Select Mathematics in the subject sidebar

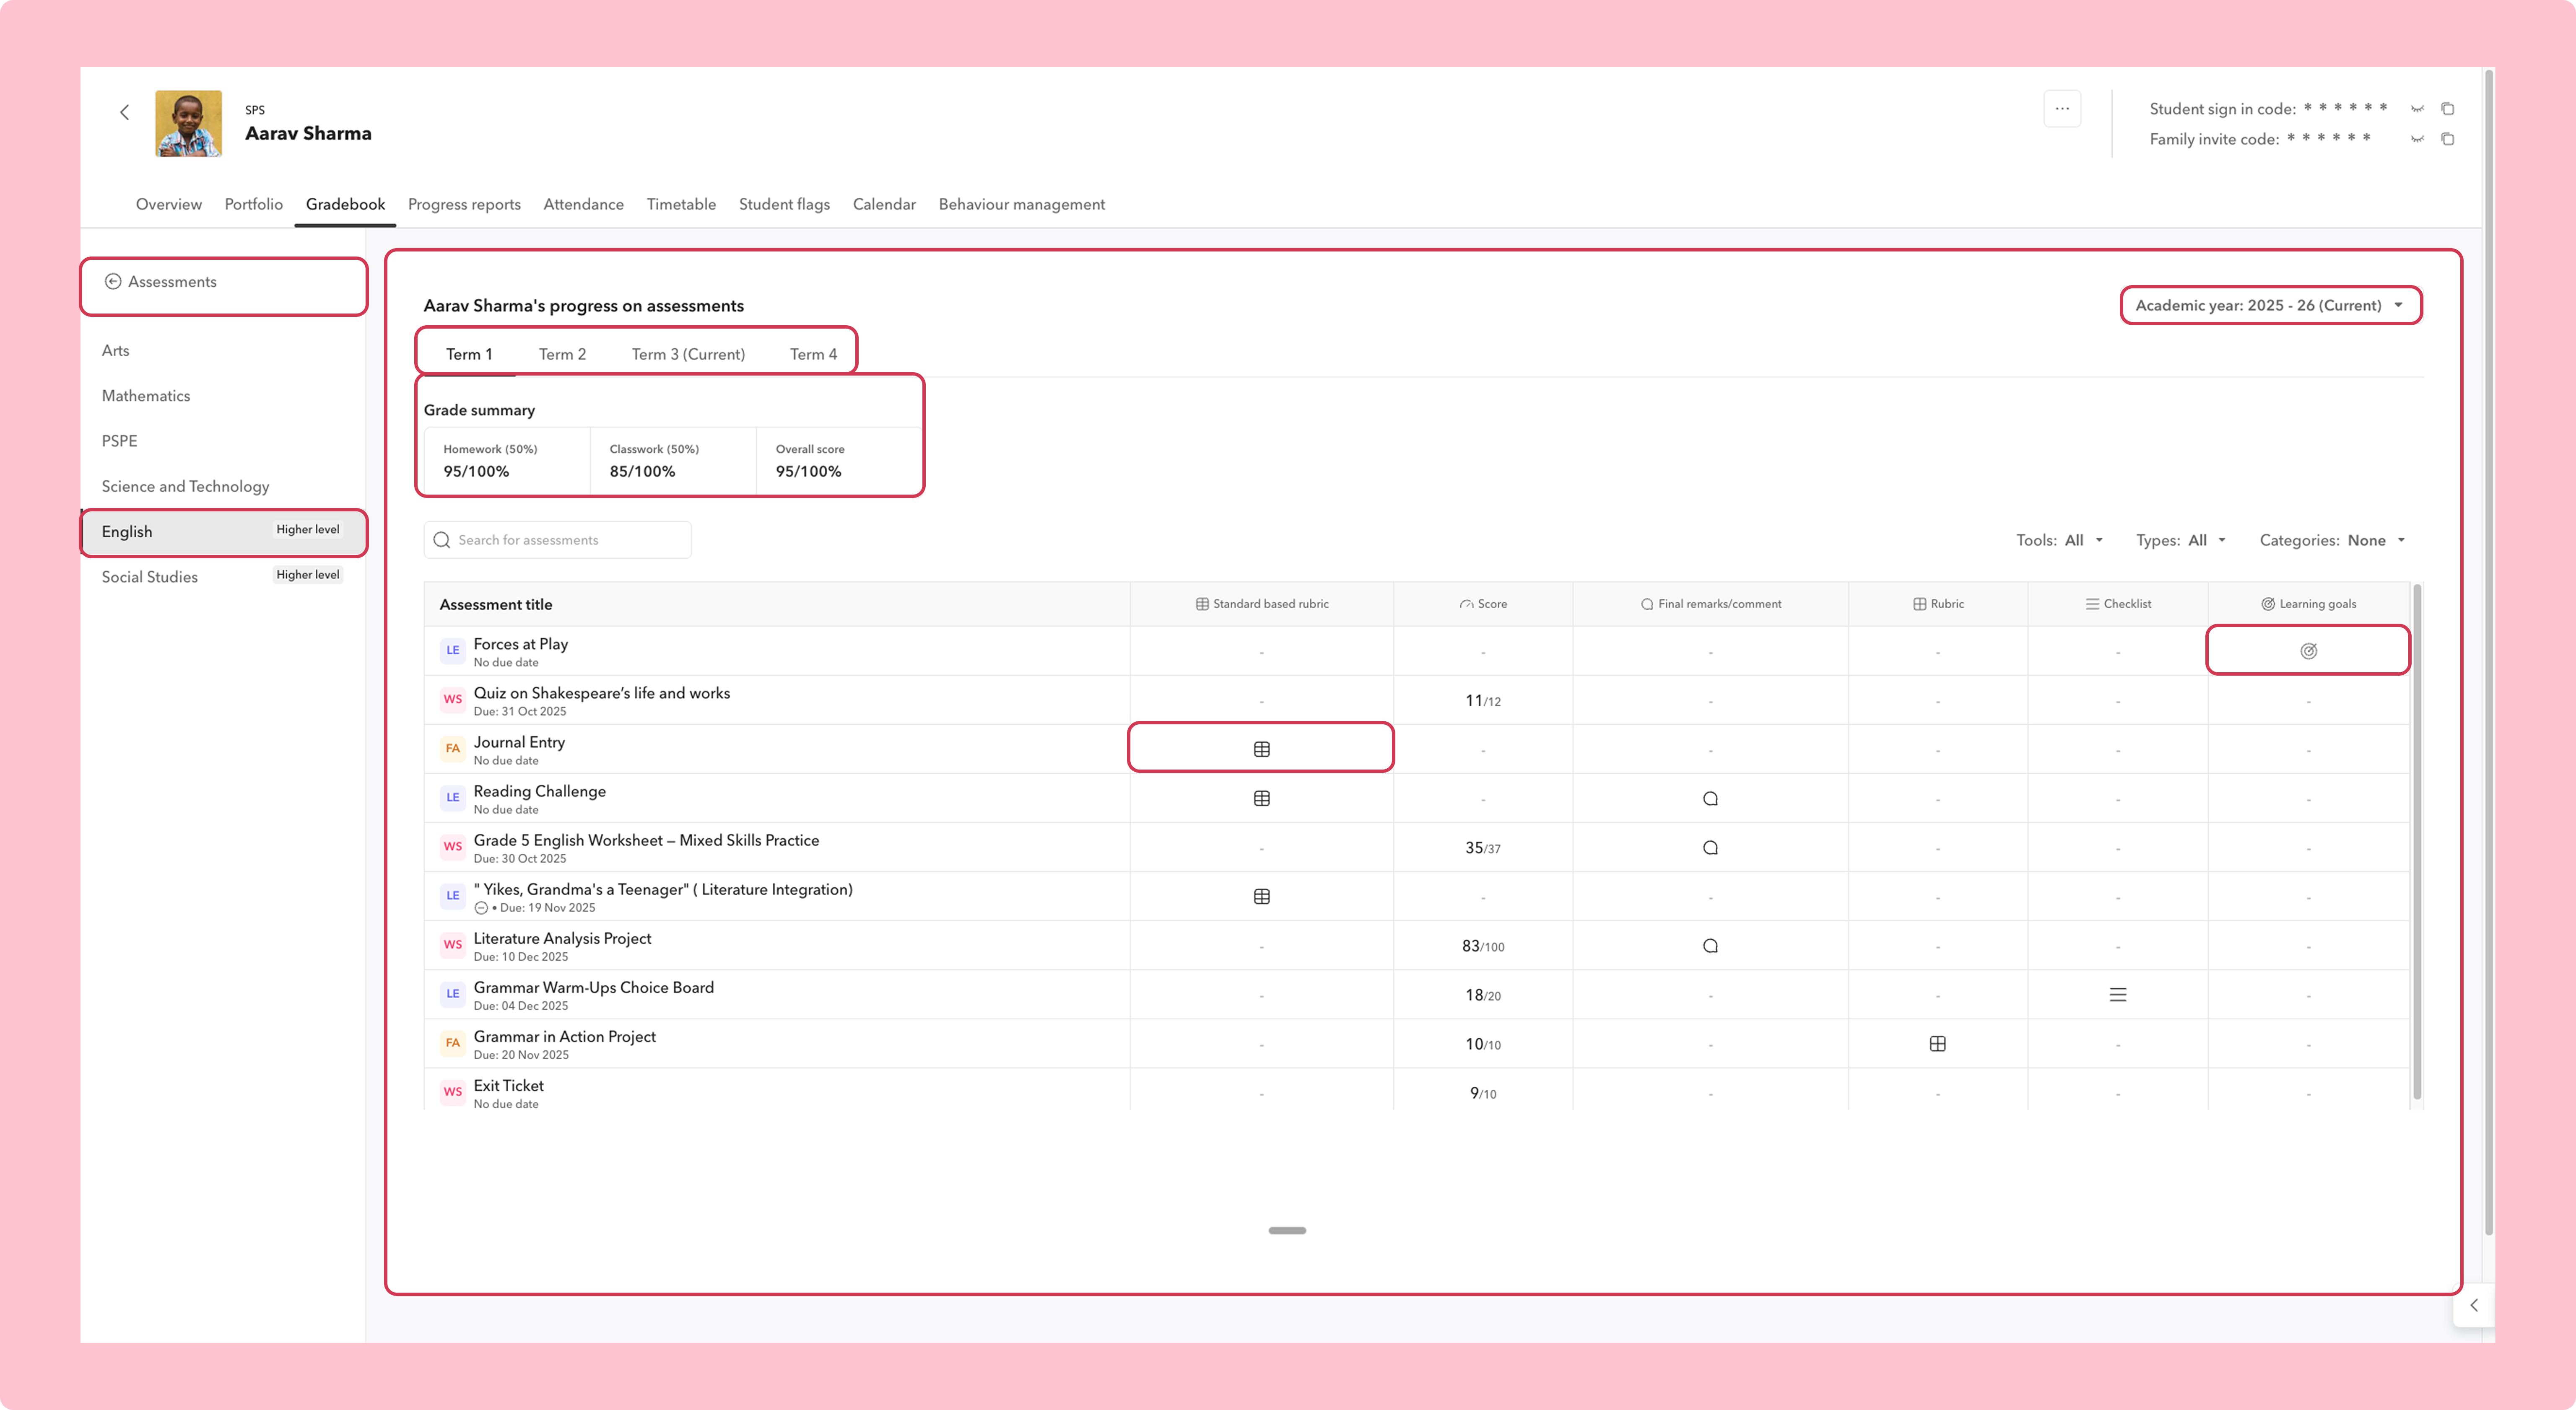(145, 396)
